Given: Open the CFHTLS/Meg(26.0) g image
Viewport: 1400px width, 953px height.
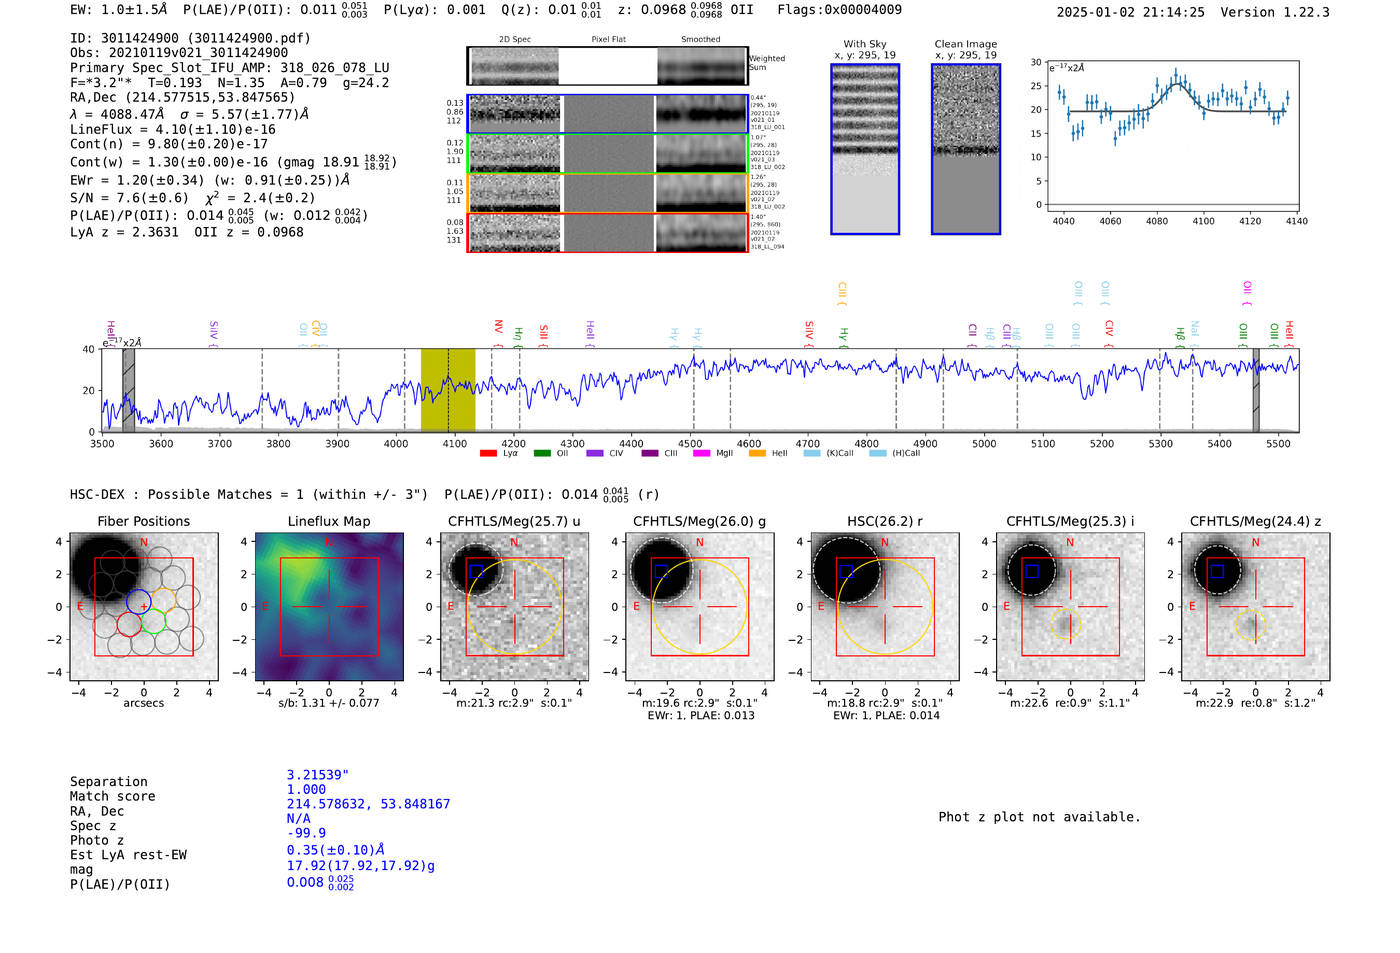Looking at the screenshot, I should 699,607.
